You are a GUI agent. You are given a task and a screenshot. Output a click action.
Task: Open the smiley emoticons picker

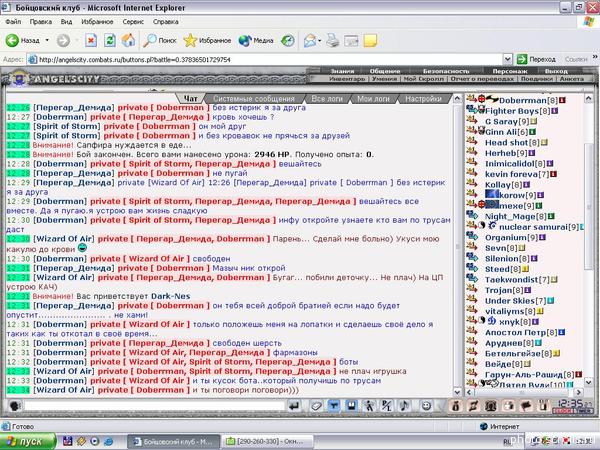click(x=426, y=406)
